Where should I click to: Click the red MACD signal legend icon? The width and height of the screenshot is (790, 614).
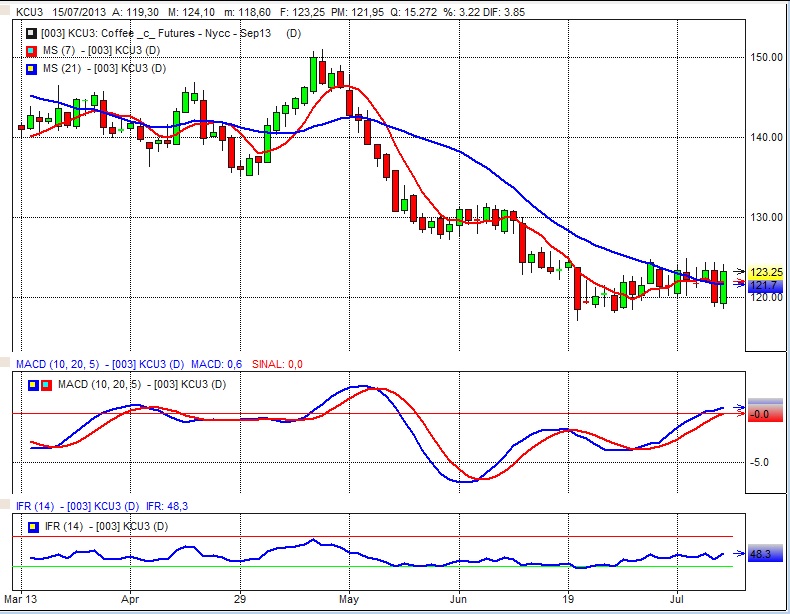[44, 385]
